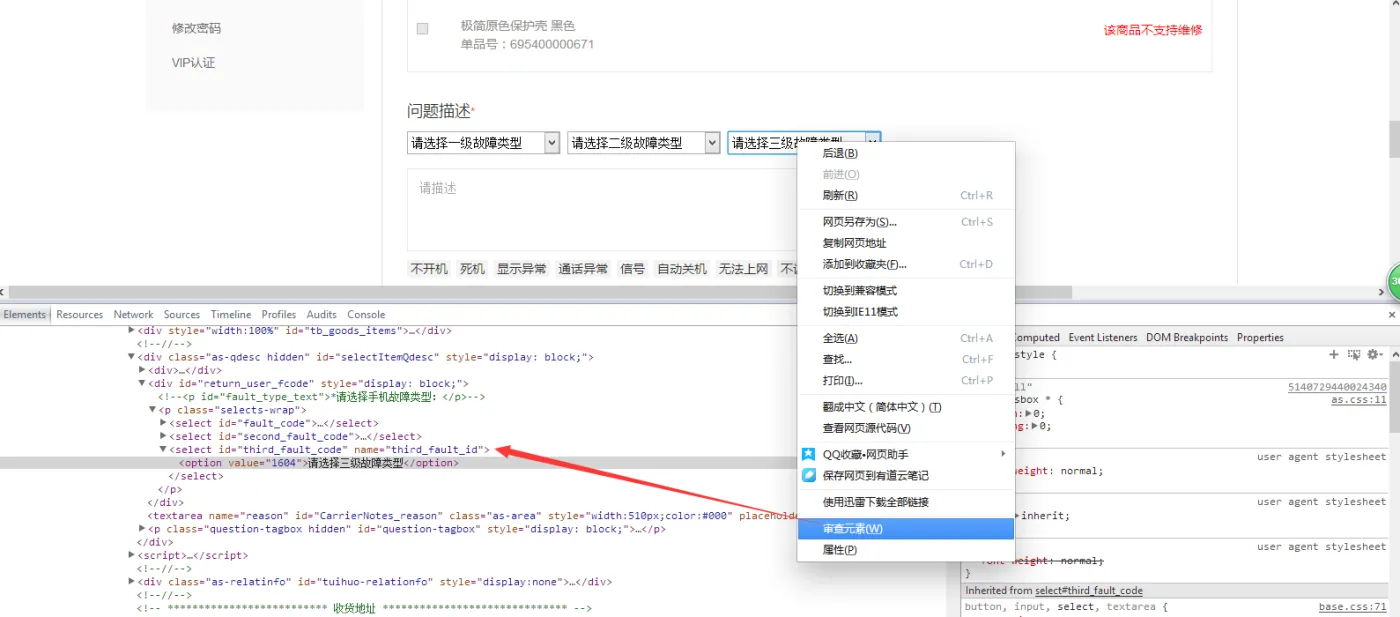Open the 请选择二级故障类型 dropdown

[643, 143]
